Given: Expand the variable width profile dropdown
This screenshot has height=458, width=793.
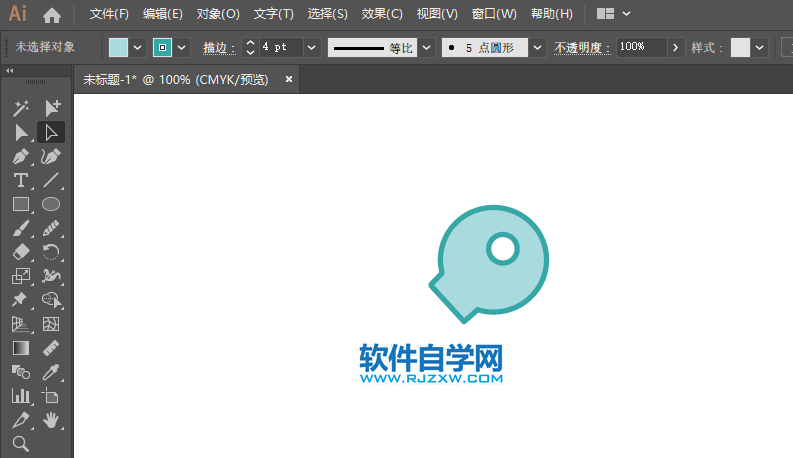Looking at the screenshot, I should click(427, 48).
